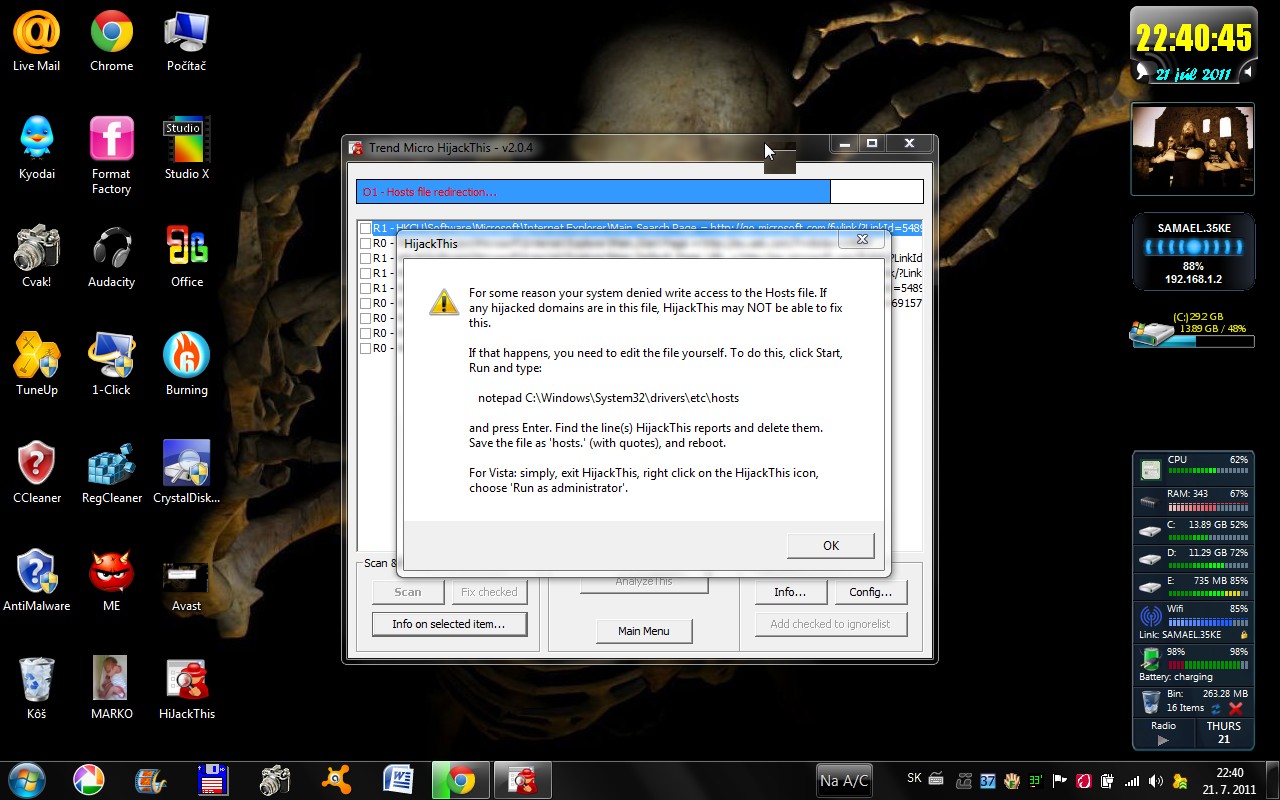Open Microsoft Word from the taskbar
This screenshot has width=1280, height=800.
click(398, 780)
